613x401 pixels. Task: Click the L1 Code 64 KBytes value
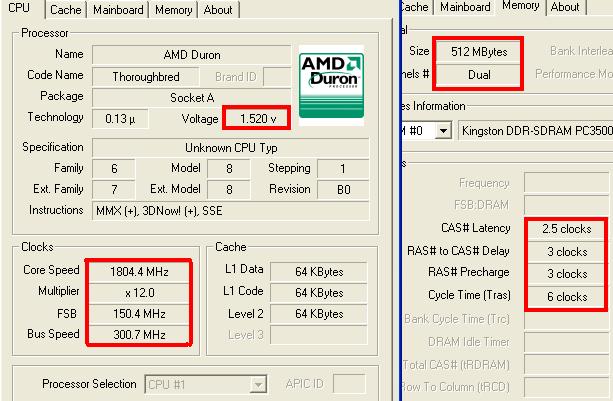(x=319, y=293)
